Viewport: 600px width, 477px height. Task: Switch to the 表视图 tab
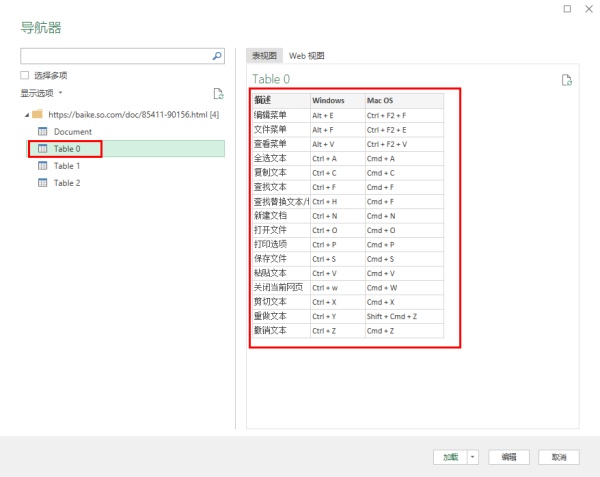(x=264, y=56)
